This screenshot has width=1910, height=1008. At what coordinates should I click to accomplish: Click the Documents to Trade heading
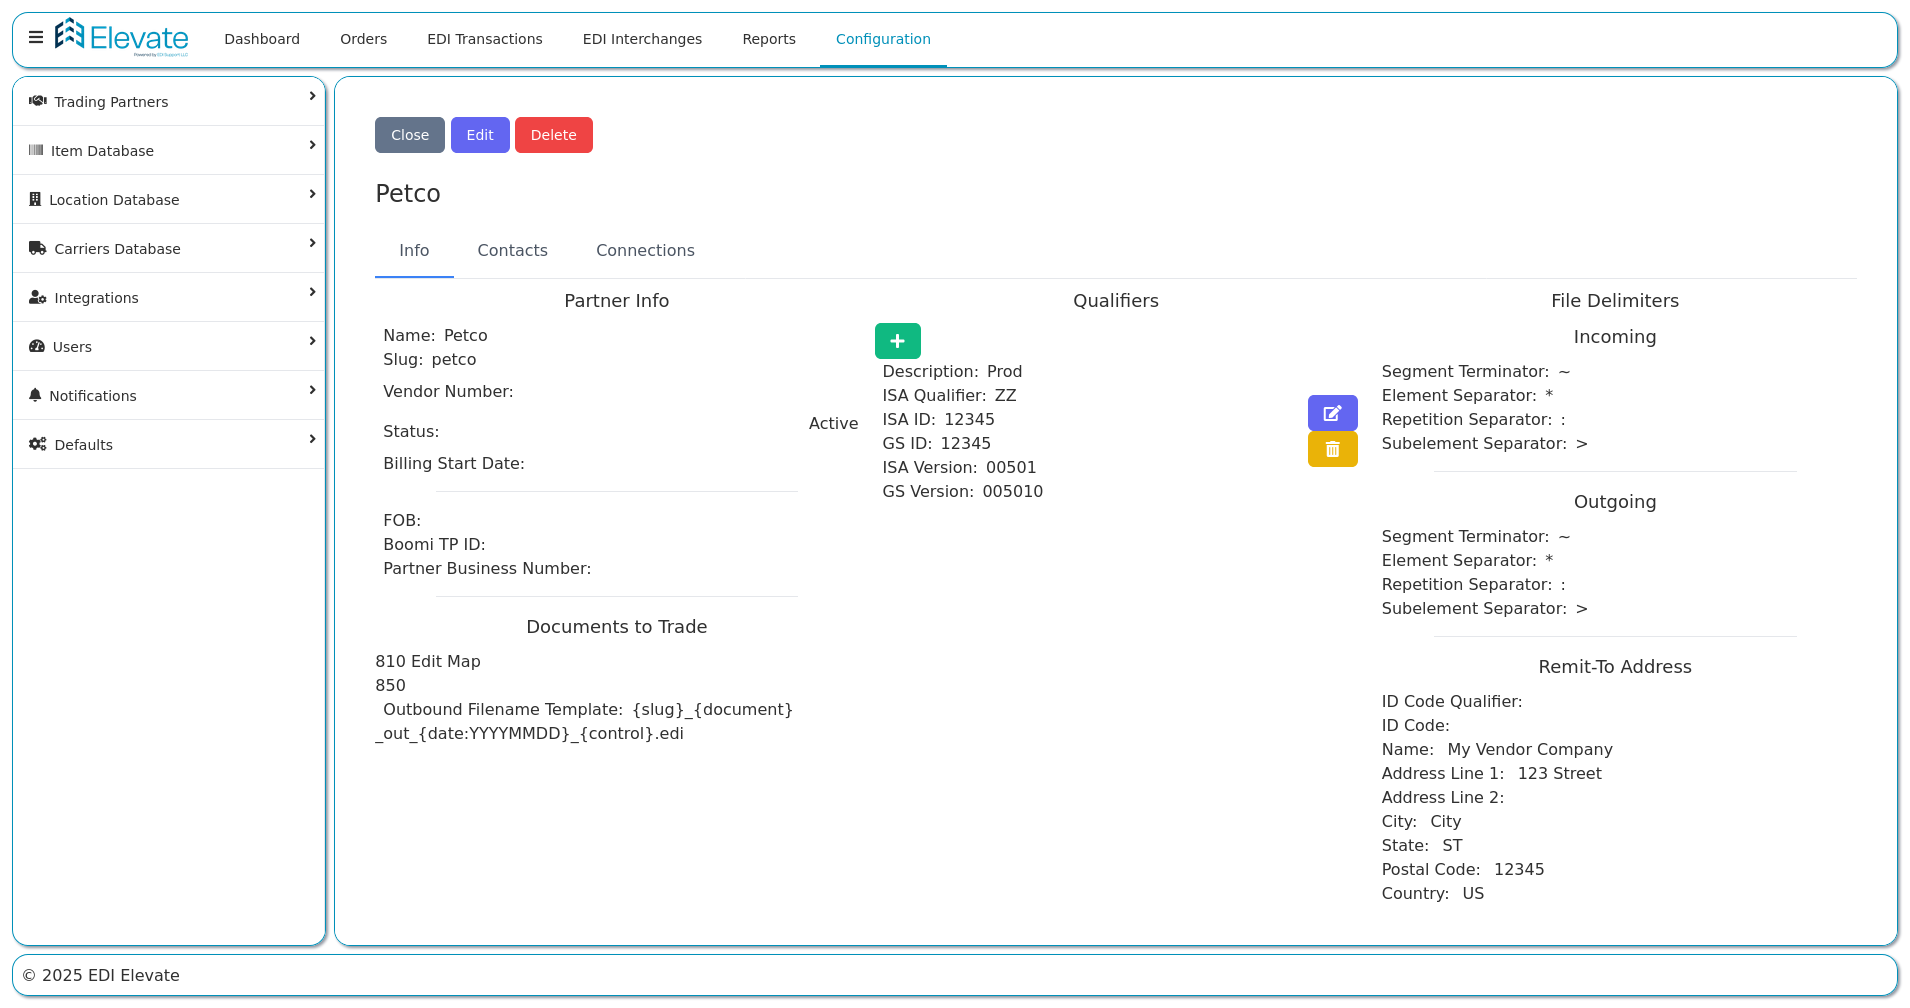pyautogui.click(x=617, y=627)
